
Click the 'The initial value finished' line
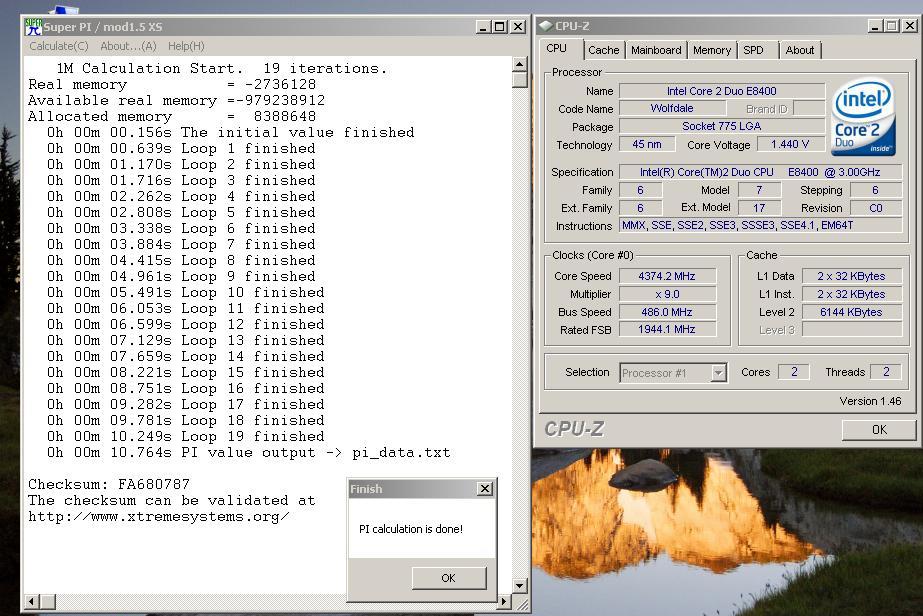[231, 133]
